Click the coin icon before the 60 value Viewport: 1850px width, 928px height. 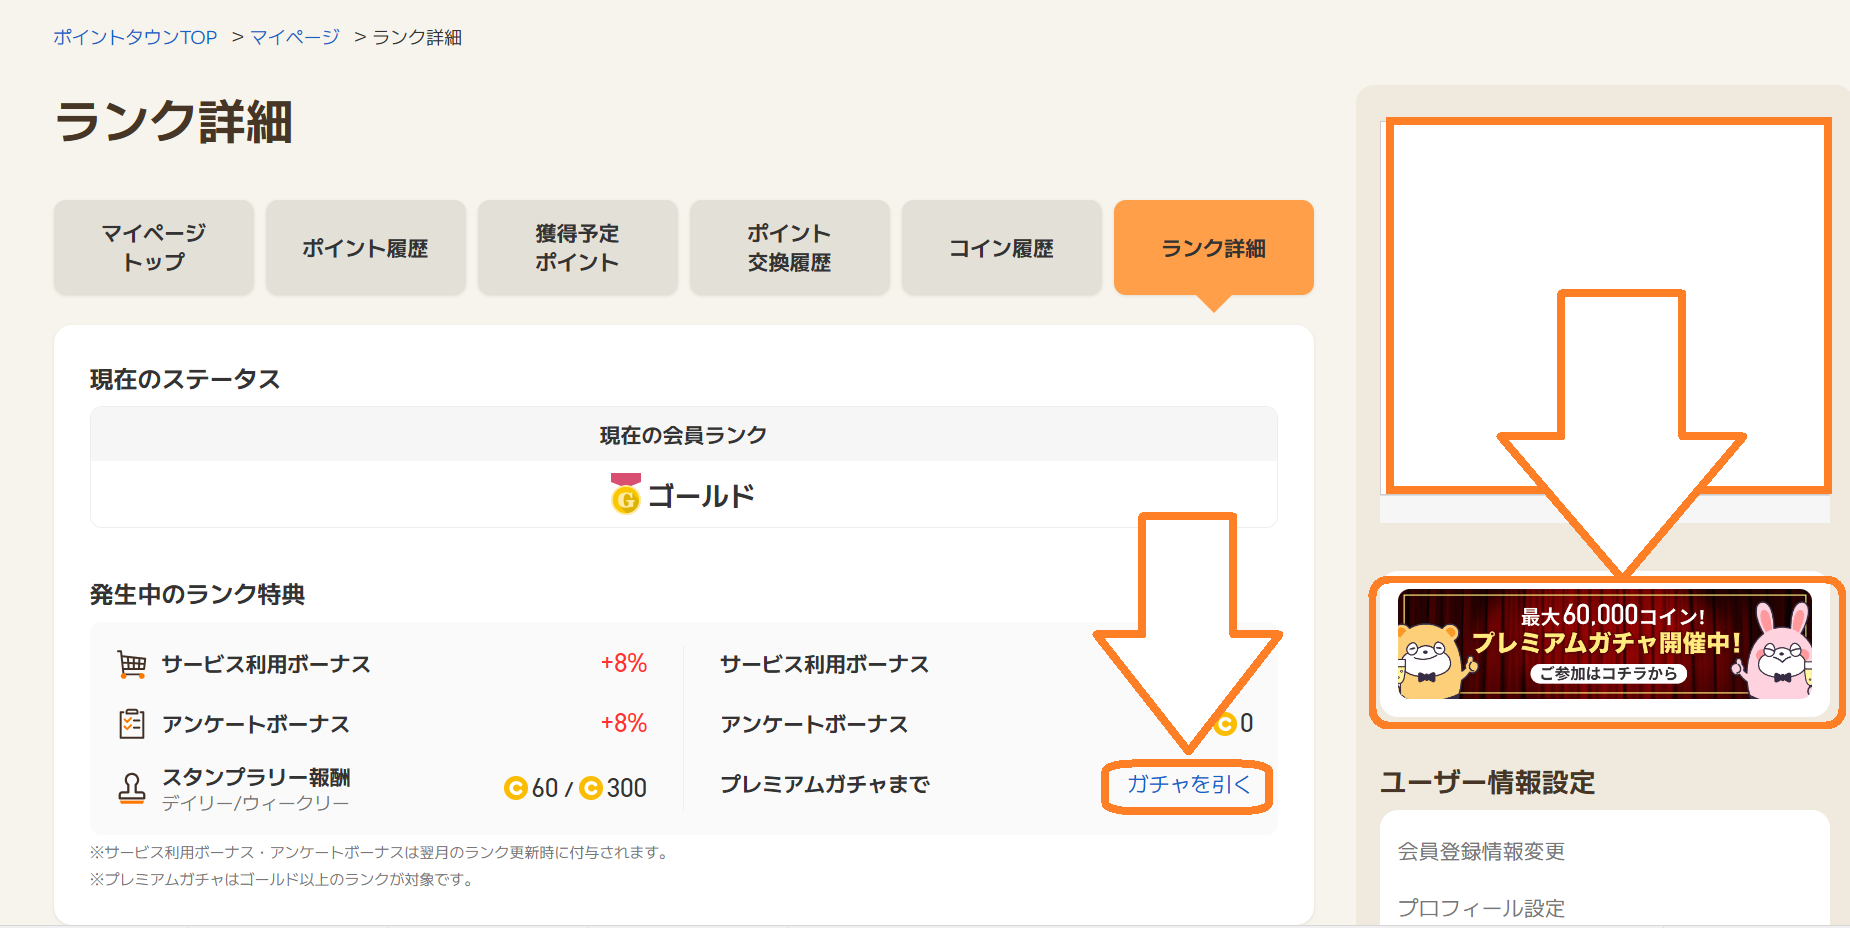pos(516,788)
